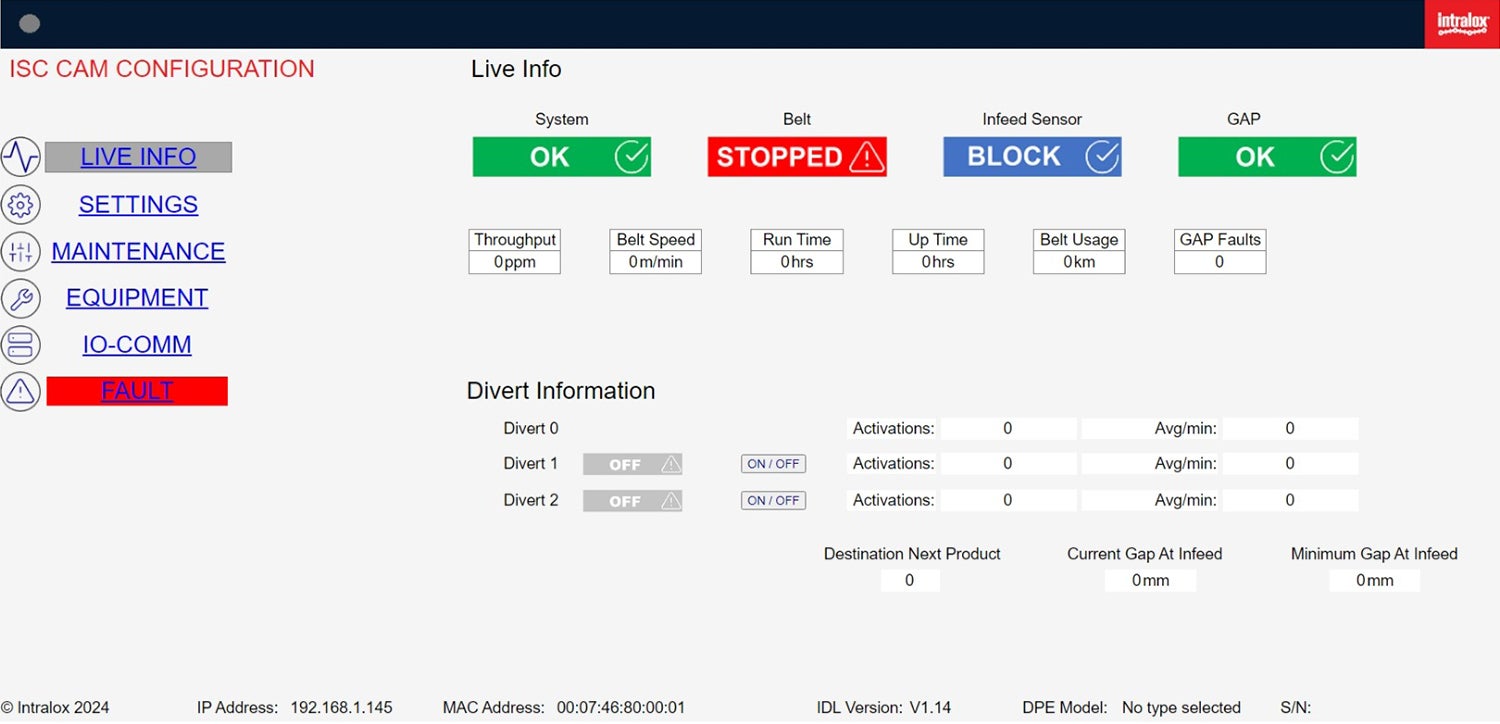Click the Maintenance sliders icon

[21, 251]
